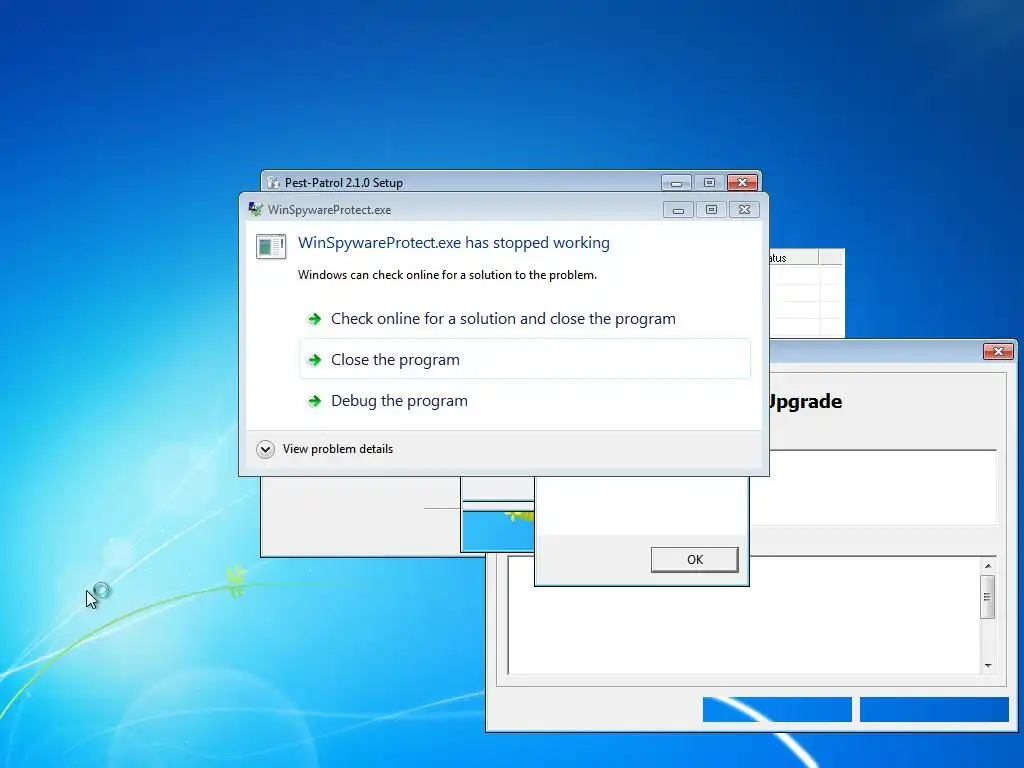Image resolution: width=1024 pixels, height=768 pixels.
Task: Click green arrow beside Close the program
Action: coord(314,360)
